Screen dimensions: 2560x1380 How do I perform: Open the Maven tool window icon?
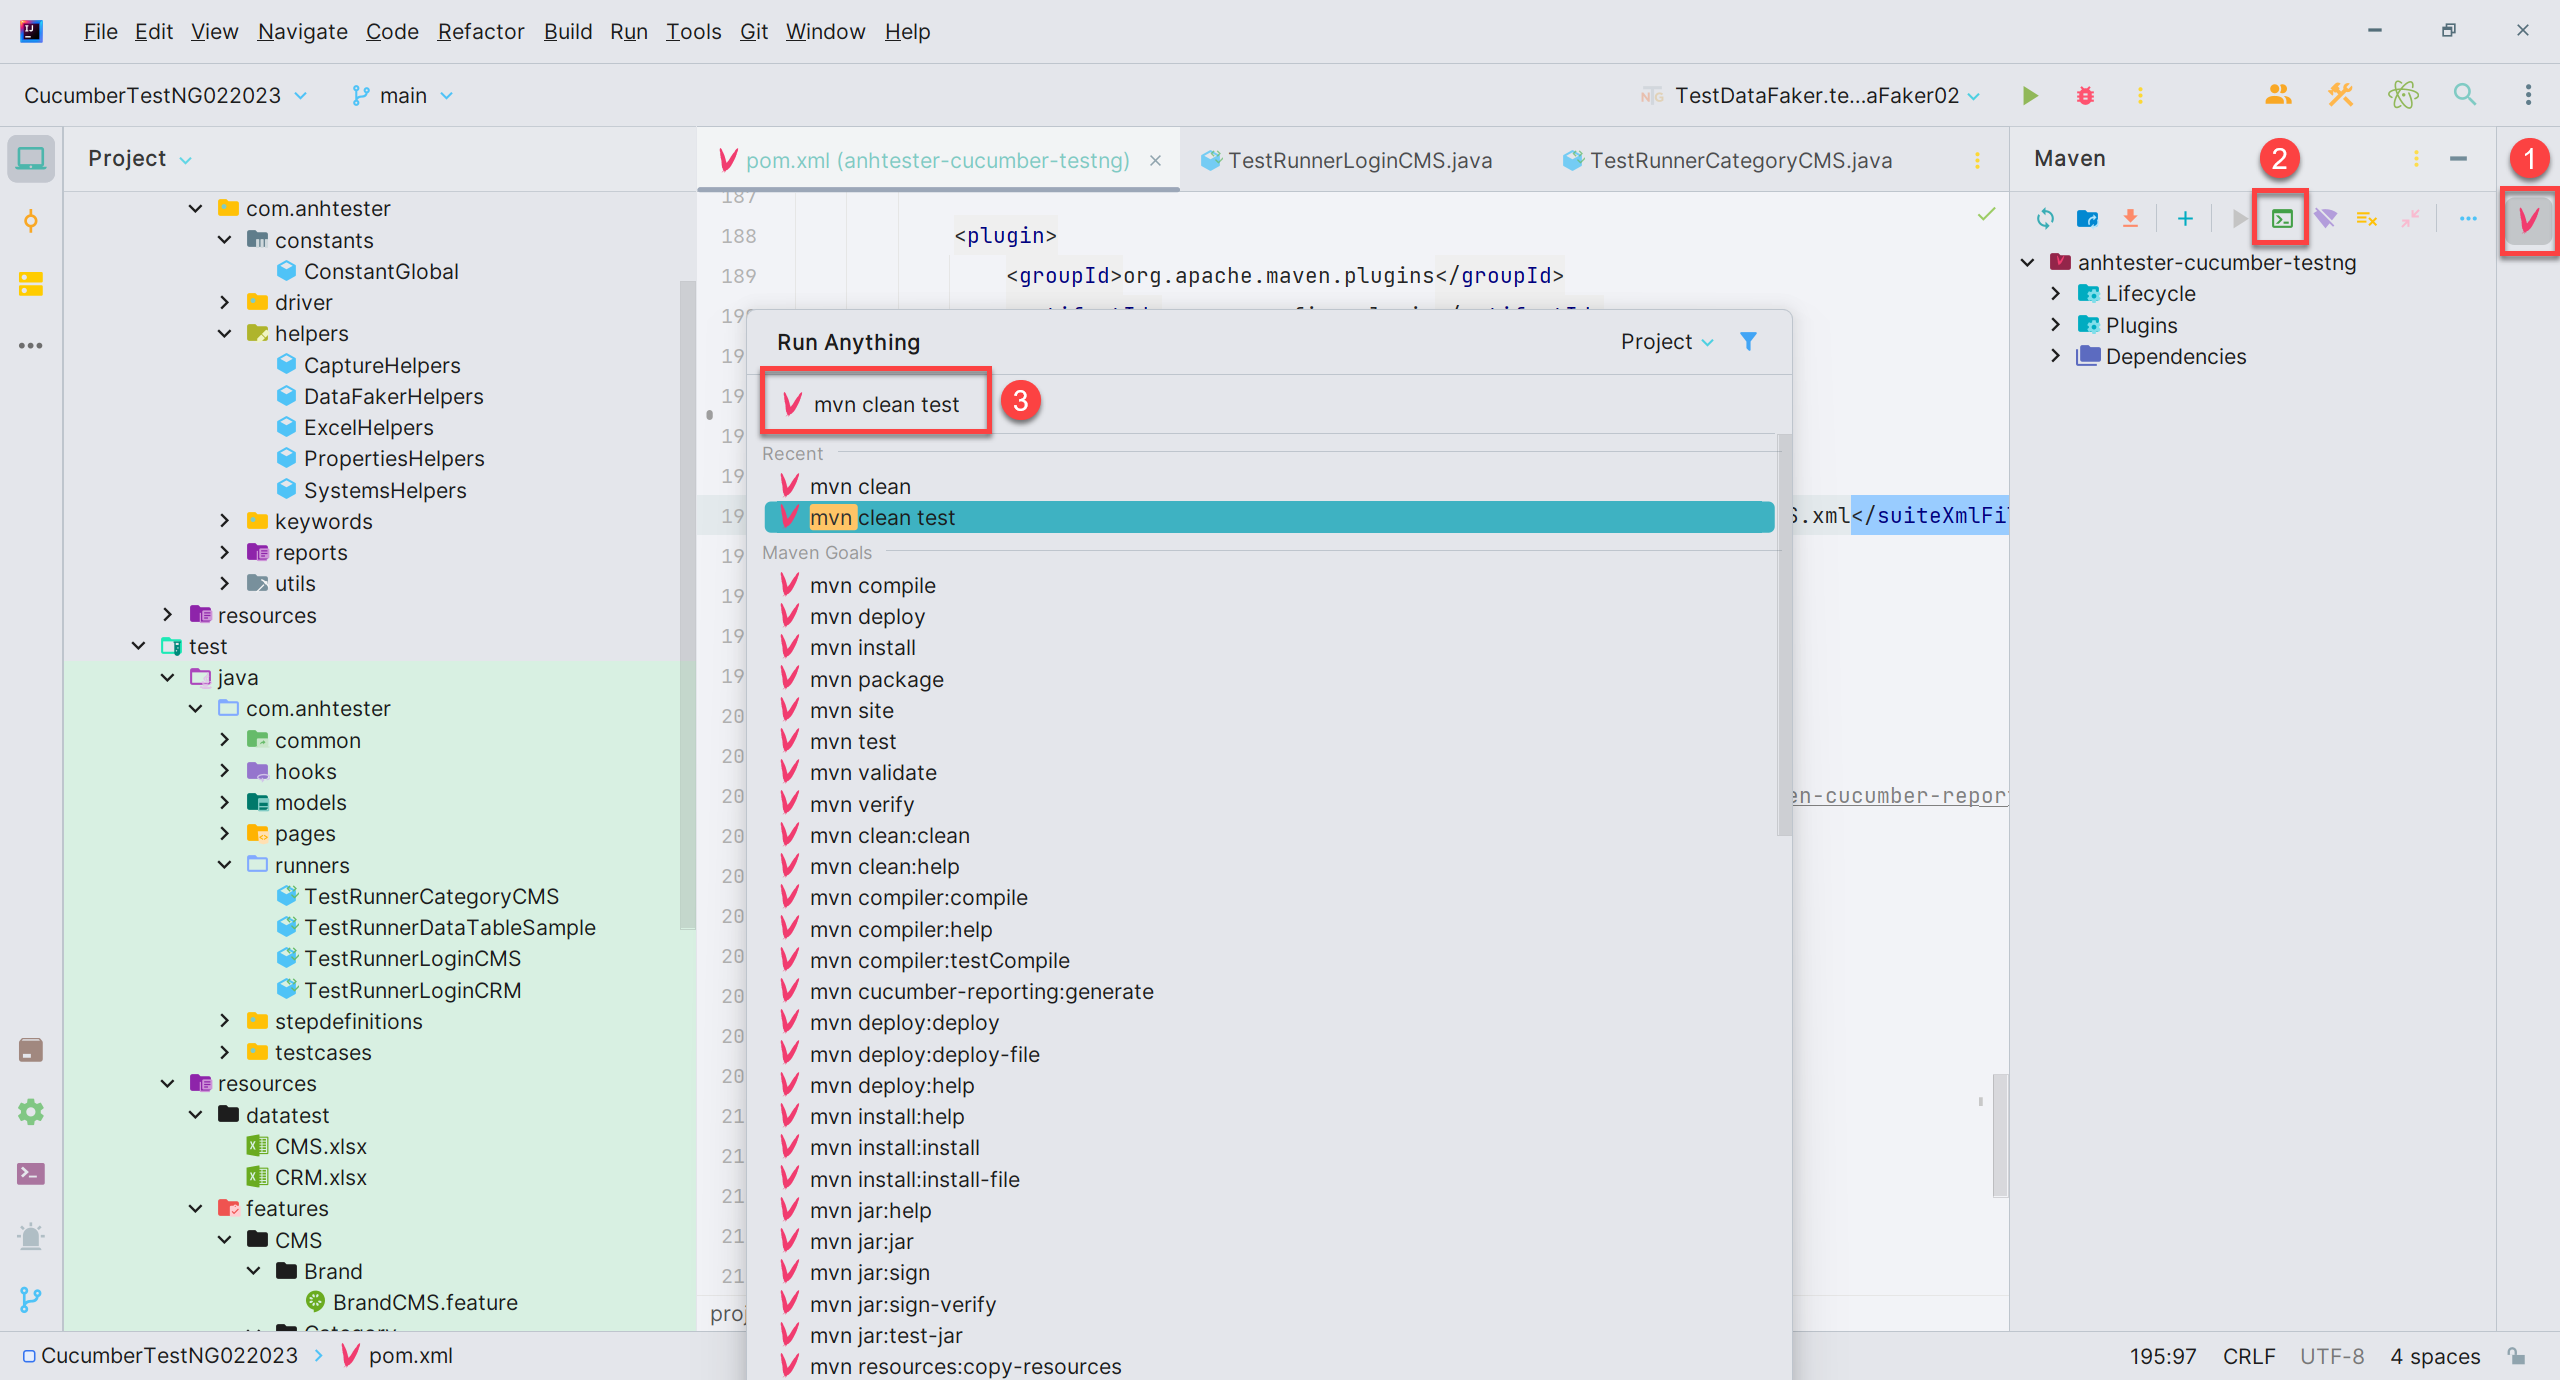pos(2529,219)
